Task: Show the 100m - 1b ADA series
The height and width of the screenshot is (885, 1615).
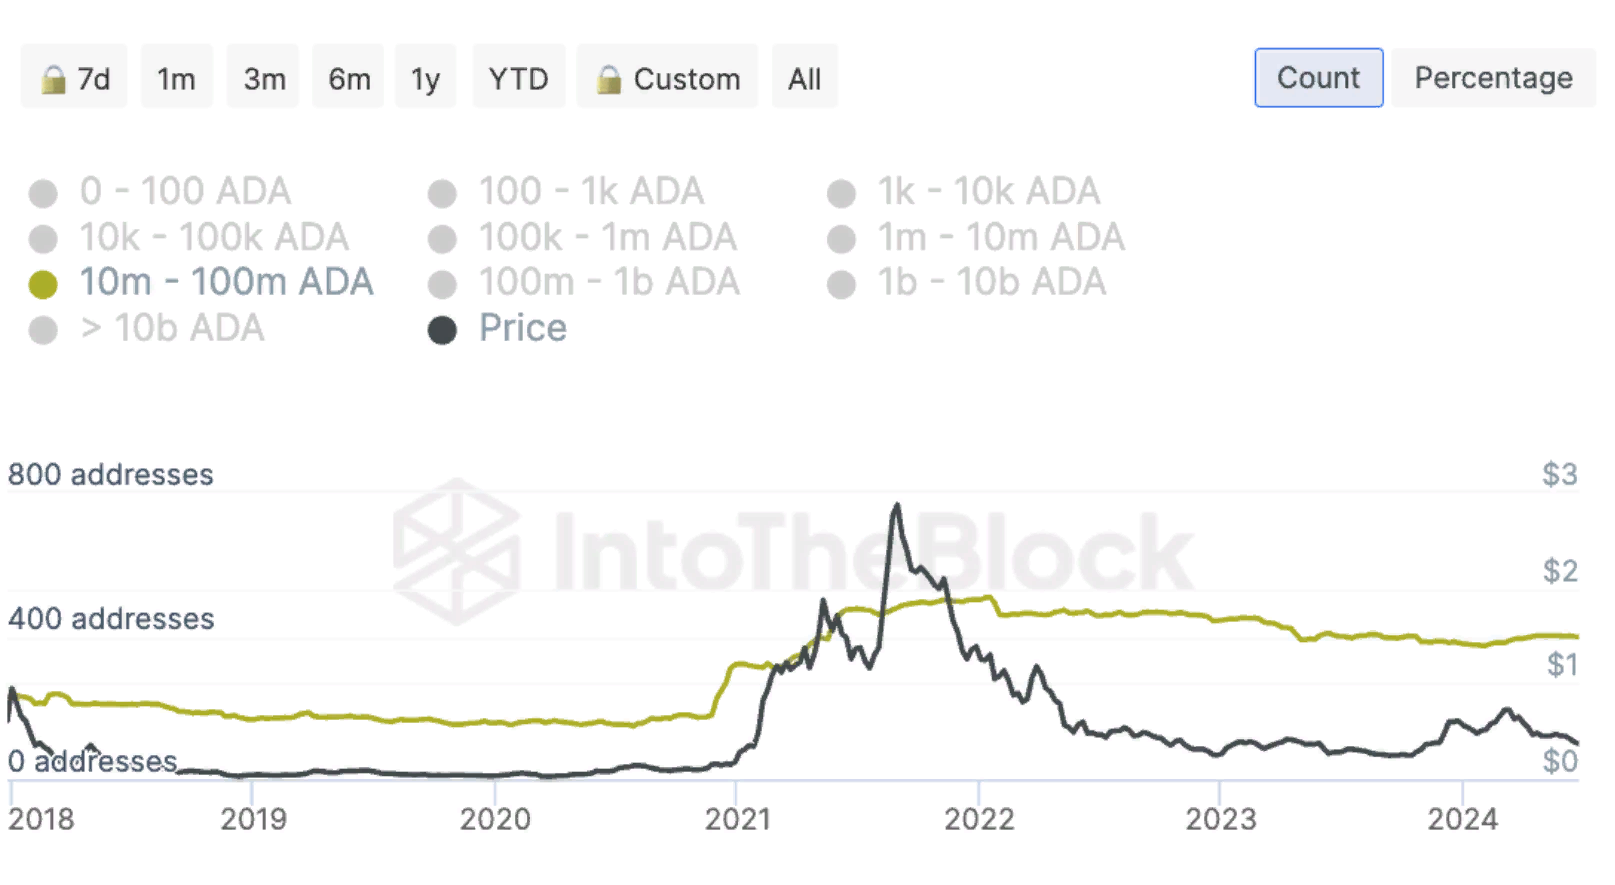Action: click(608, 282)
